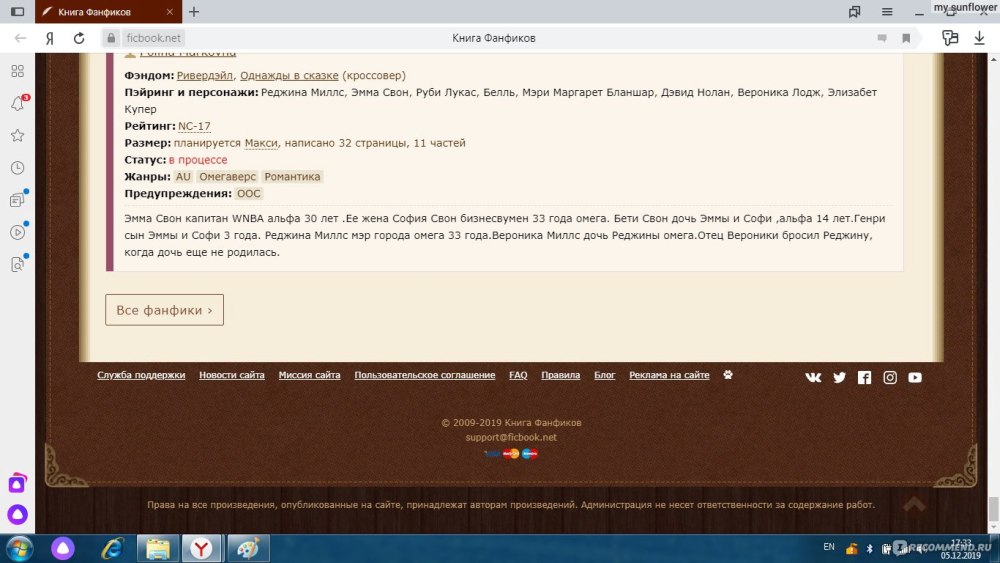Open sidebar page search icon

(x=18, y=264)
